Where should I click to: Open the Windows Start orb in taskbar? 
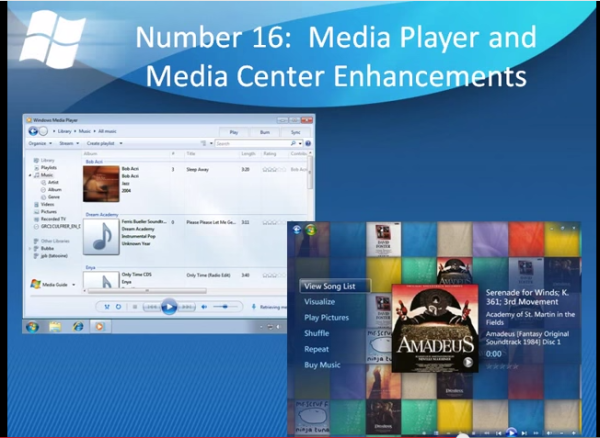click(33, 327)
